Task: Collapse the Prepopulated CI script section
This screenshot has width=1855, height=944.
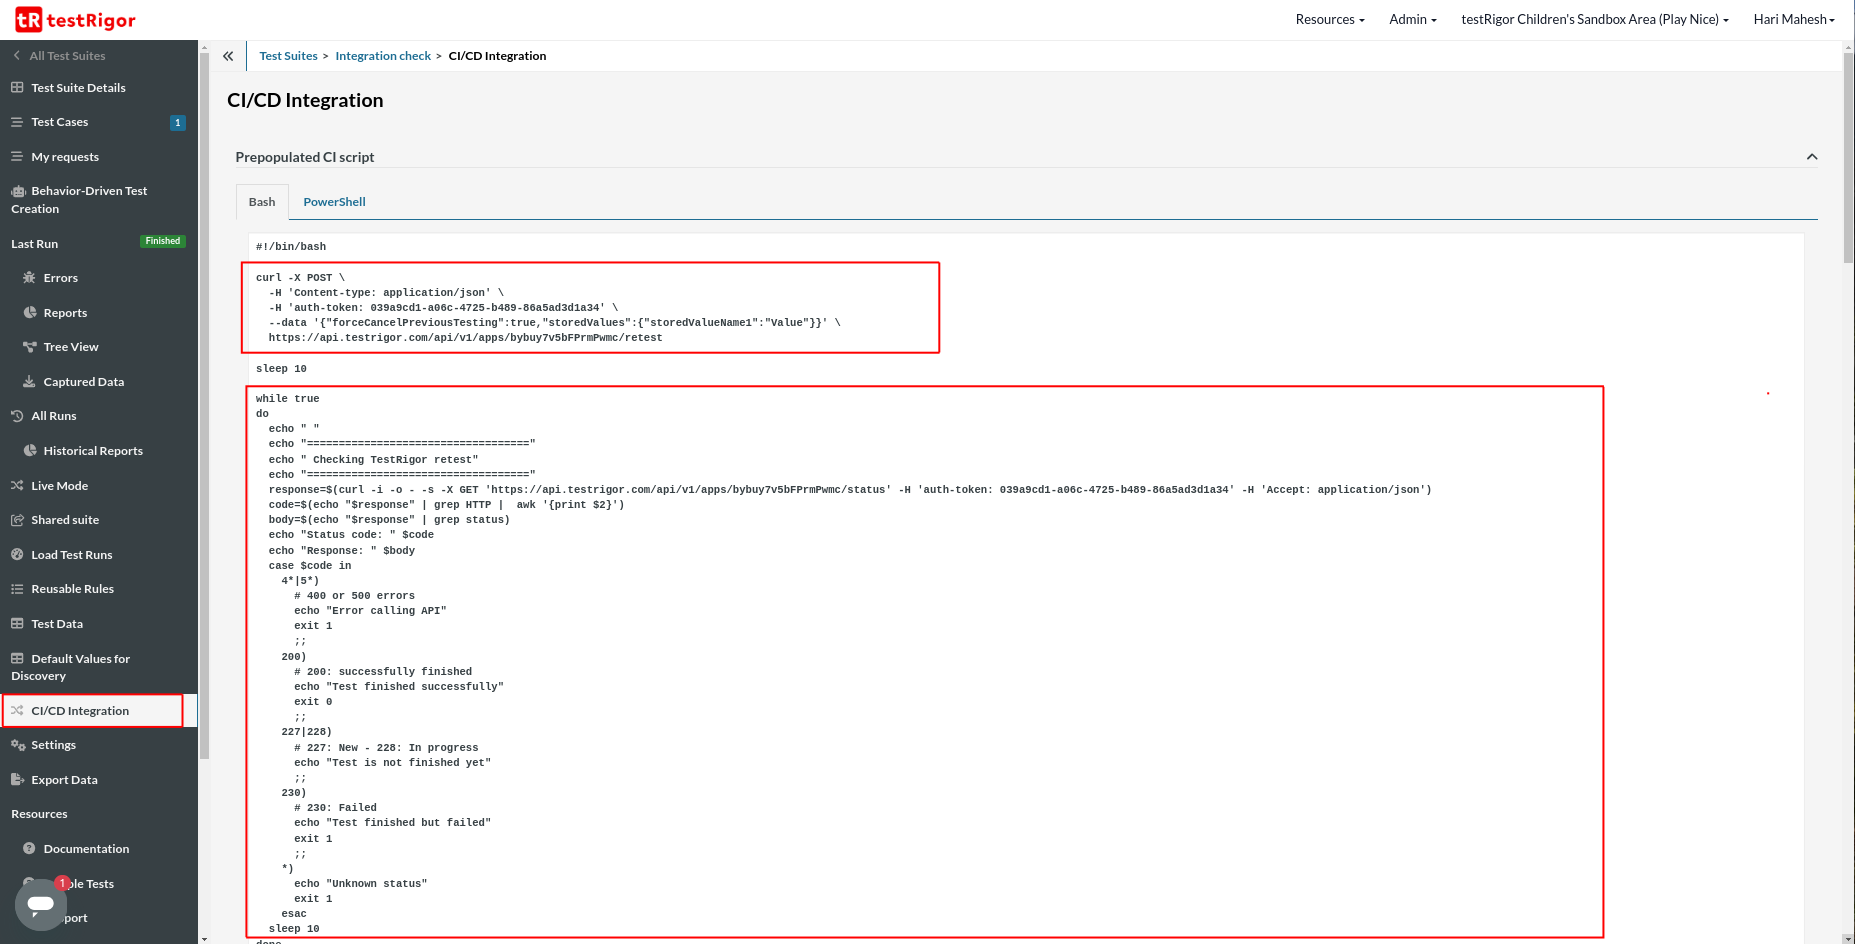Action: [x=1811, y=157]
